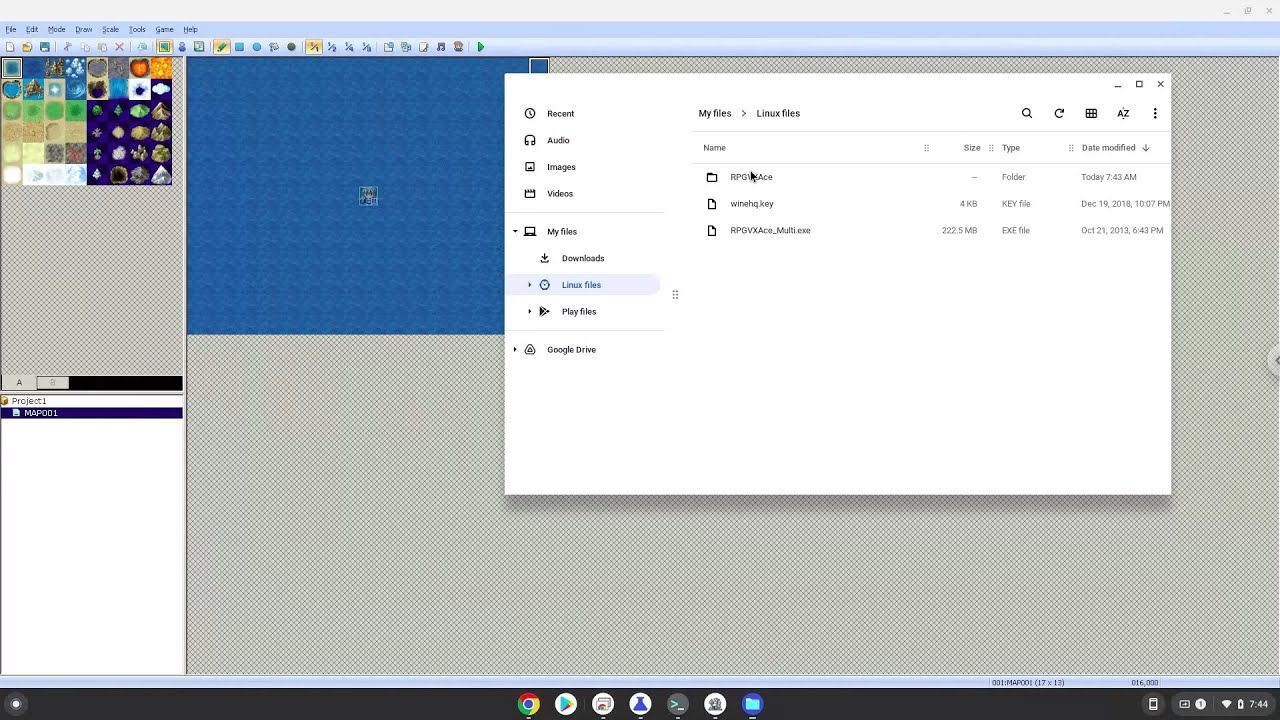Open Images in Files sidebar
This screenshot has width=1280, height=720.
pos(561,167)
